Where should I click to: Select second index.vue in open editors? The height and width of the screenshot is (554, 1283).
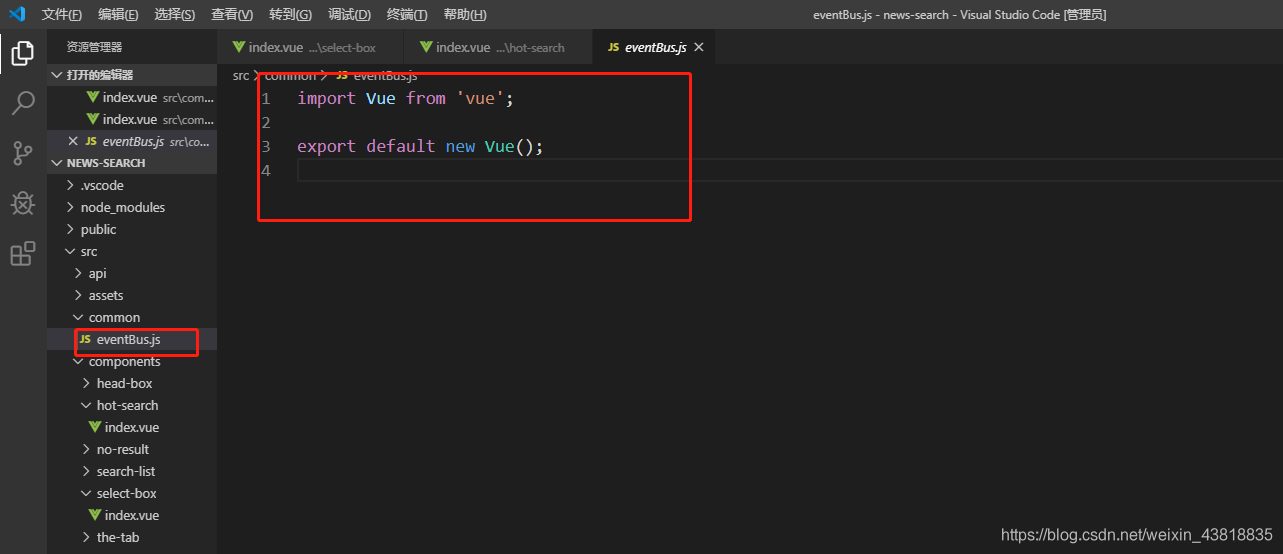[x=132, y=119]
